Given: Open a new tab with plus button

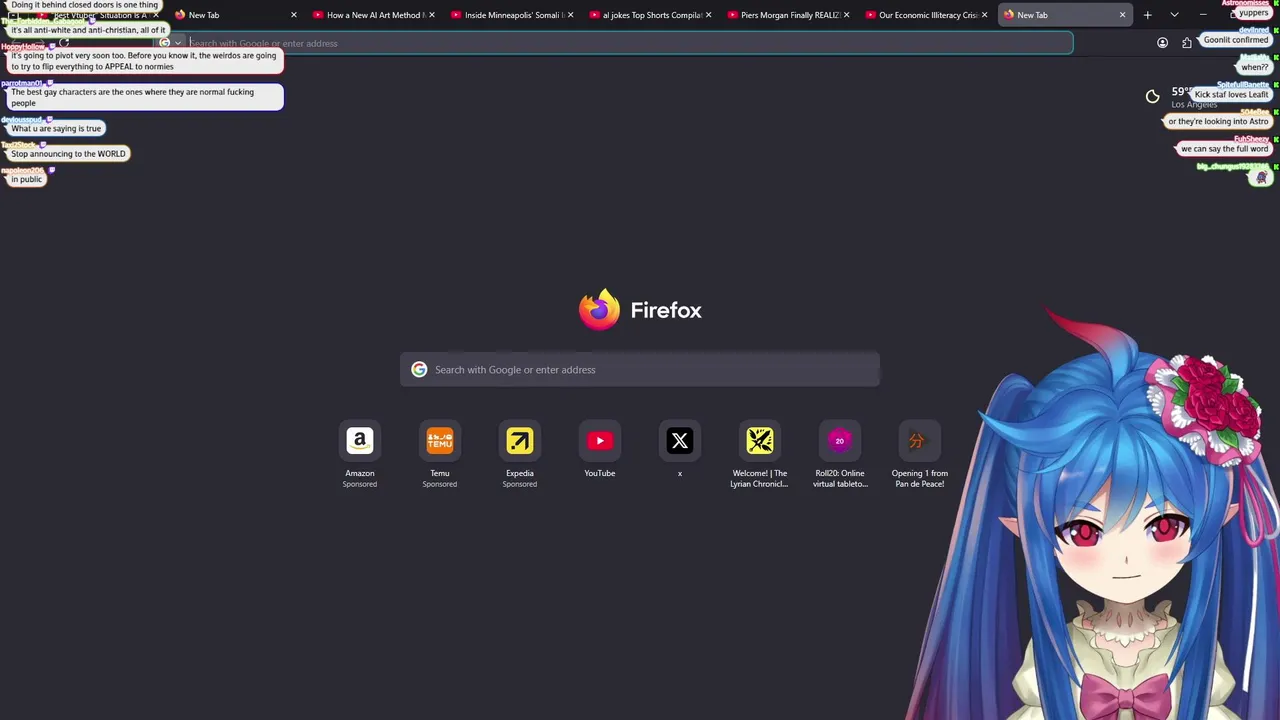Looking at the screenshot, I should pos(1148,15).
